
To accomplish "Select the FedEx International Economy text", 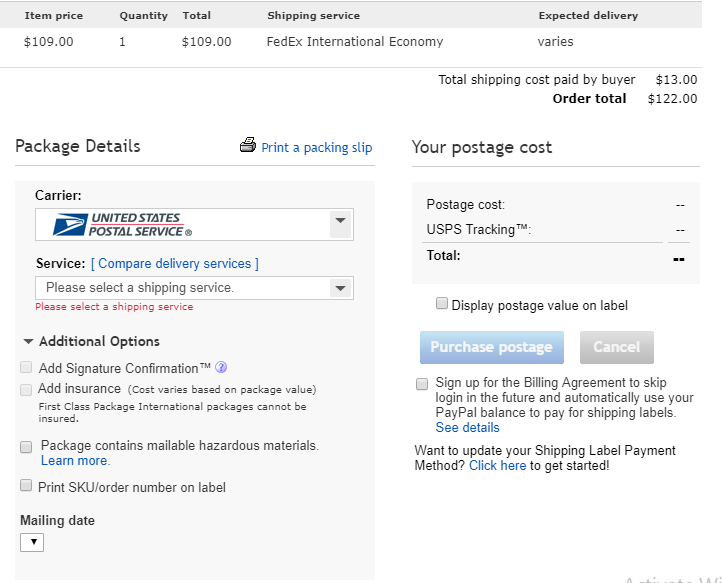I will (x=355, y=42).
